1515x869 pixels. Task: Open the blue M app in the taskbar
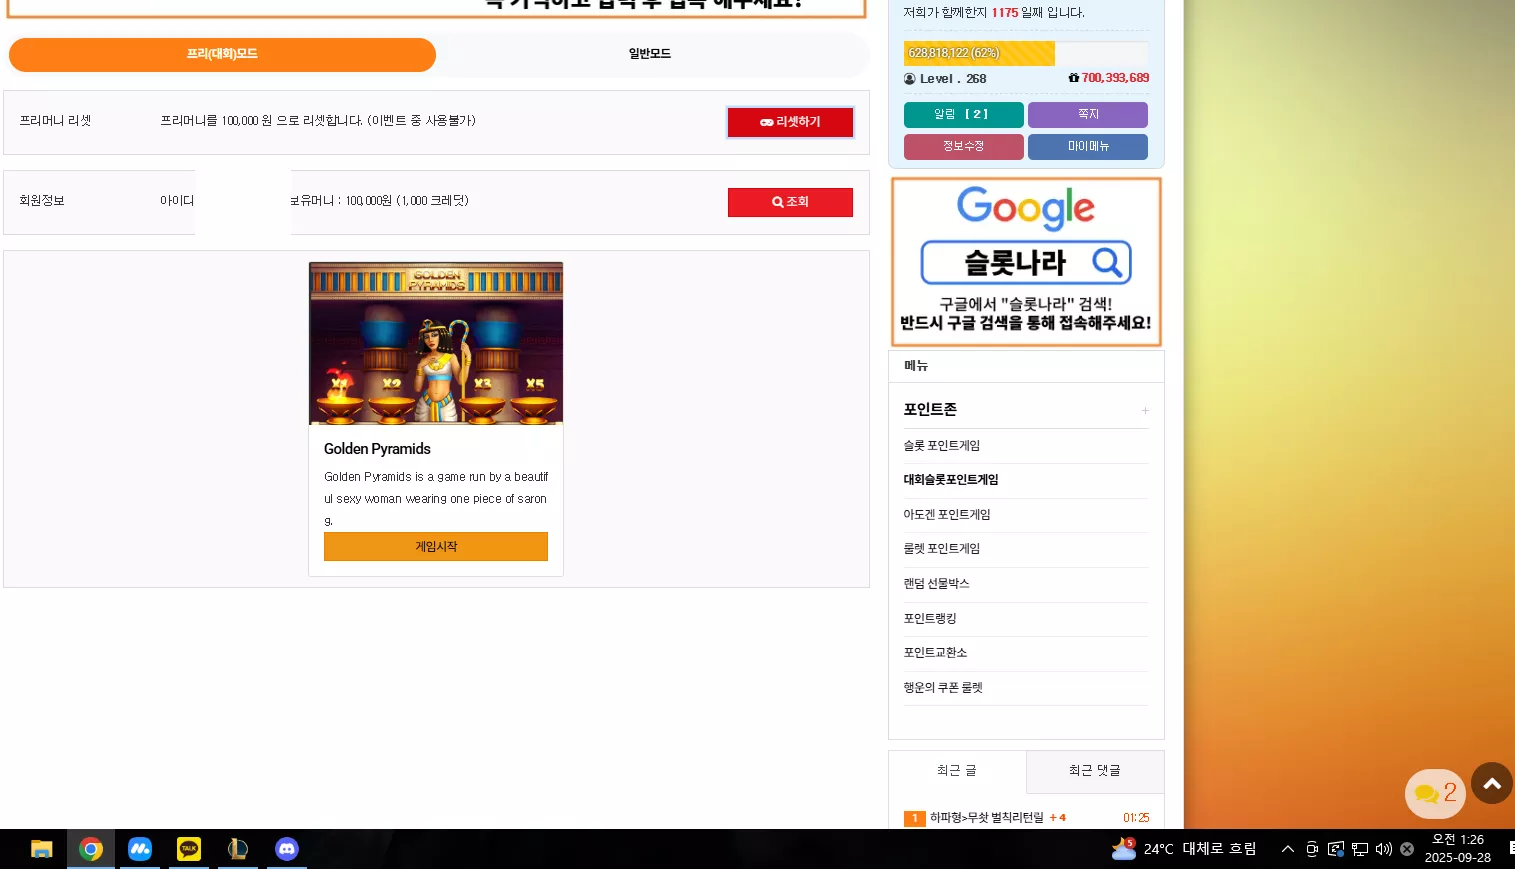(x=140, y=849)
